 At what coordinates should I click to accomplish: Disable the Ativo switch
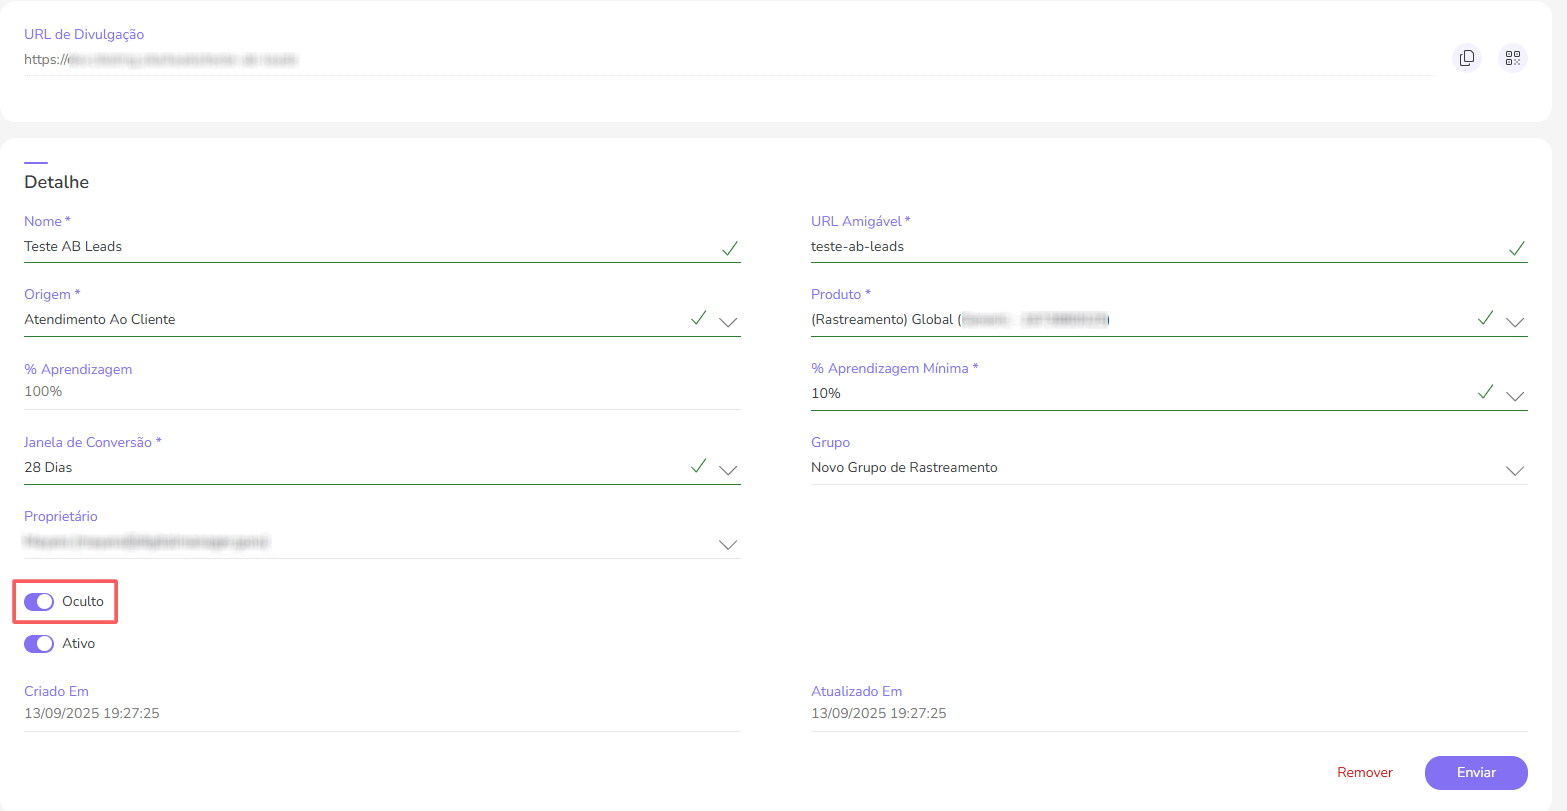click(x=39, y=644)
